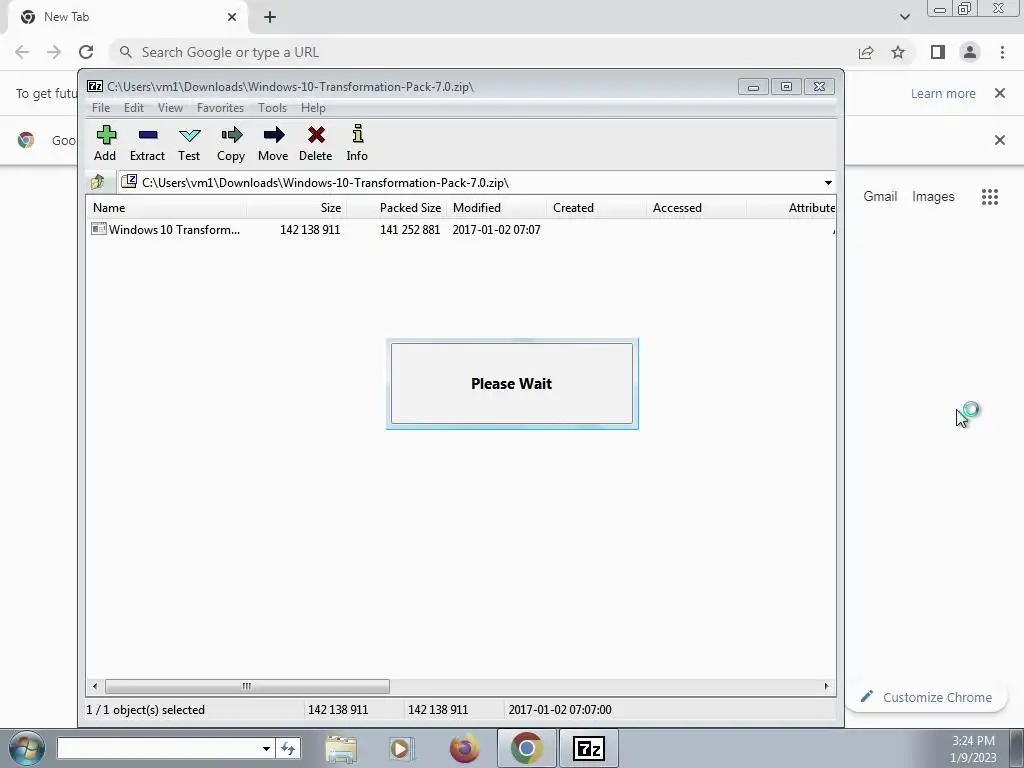Screen dimensions: 1024x768
Task: Open the Help menu
Action: (x=313, y=108)
